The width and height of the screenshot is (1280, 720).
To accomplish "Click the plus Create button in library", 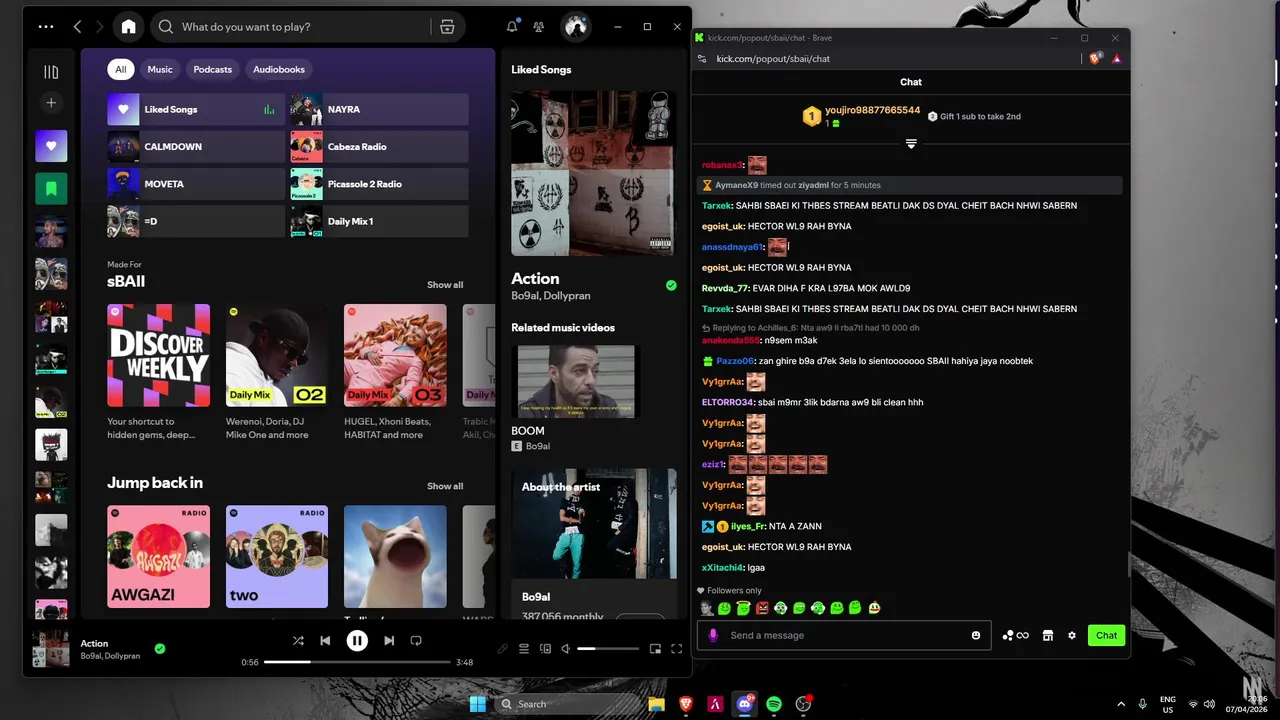I will click(51, 102).
